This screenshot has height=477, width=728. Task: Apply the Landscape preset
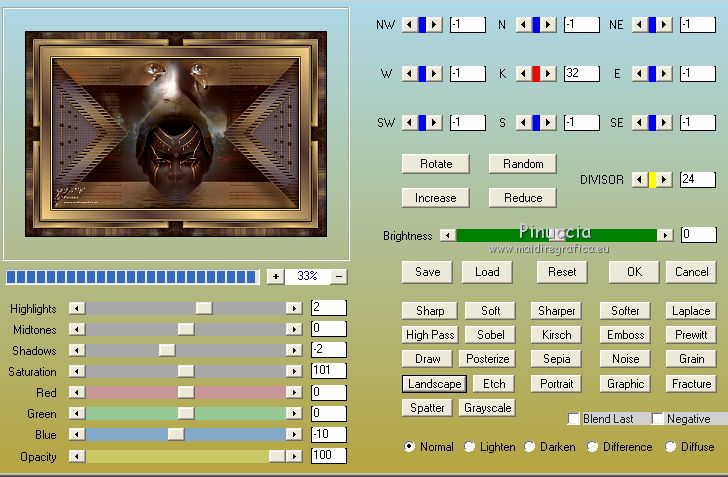tap(434, 384)
